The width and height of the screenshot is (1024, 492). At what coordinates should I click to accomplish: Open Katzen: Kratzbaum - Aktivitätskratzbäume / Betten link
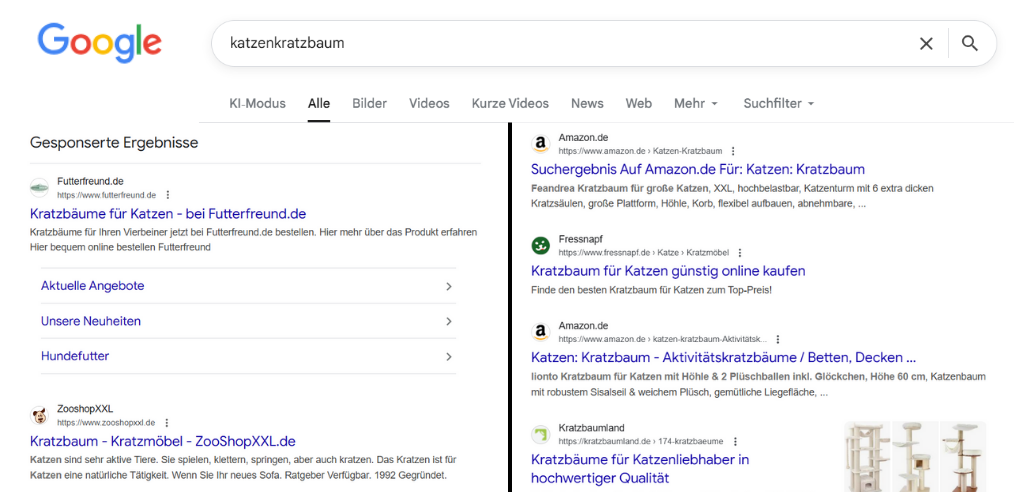click(x=724, y=357)
